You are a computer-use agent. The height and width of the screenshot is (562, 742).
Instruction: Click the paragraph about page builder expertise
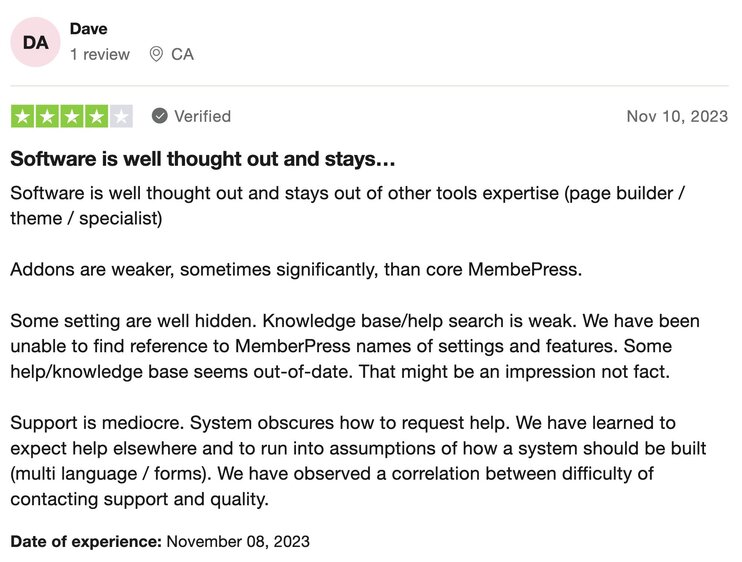(346, 203)
